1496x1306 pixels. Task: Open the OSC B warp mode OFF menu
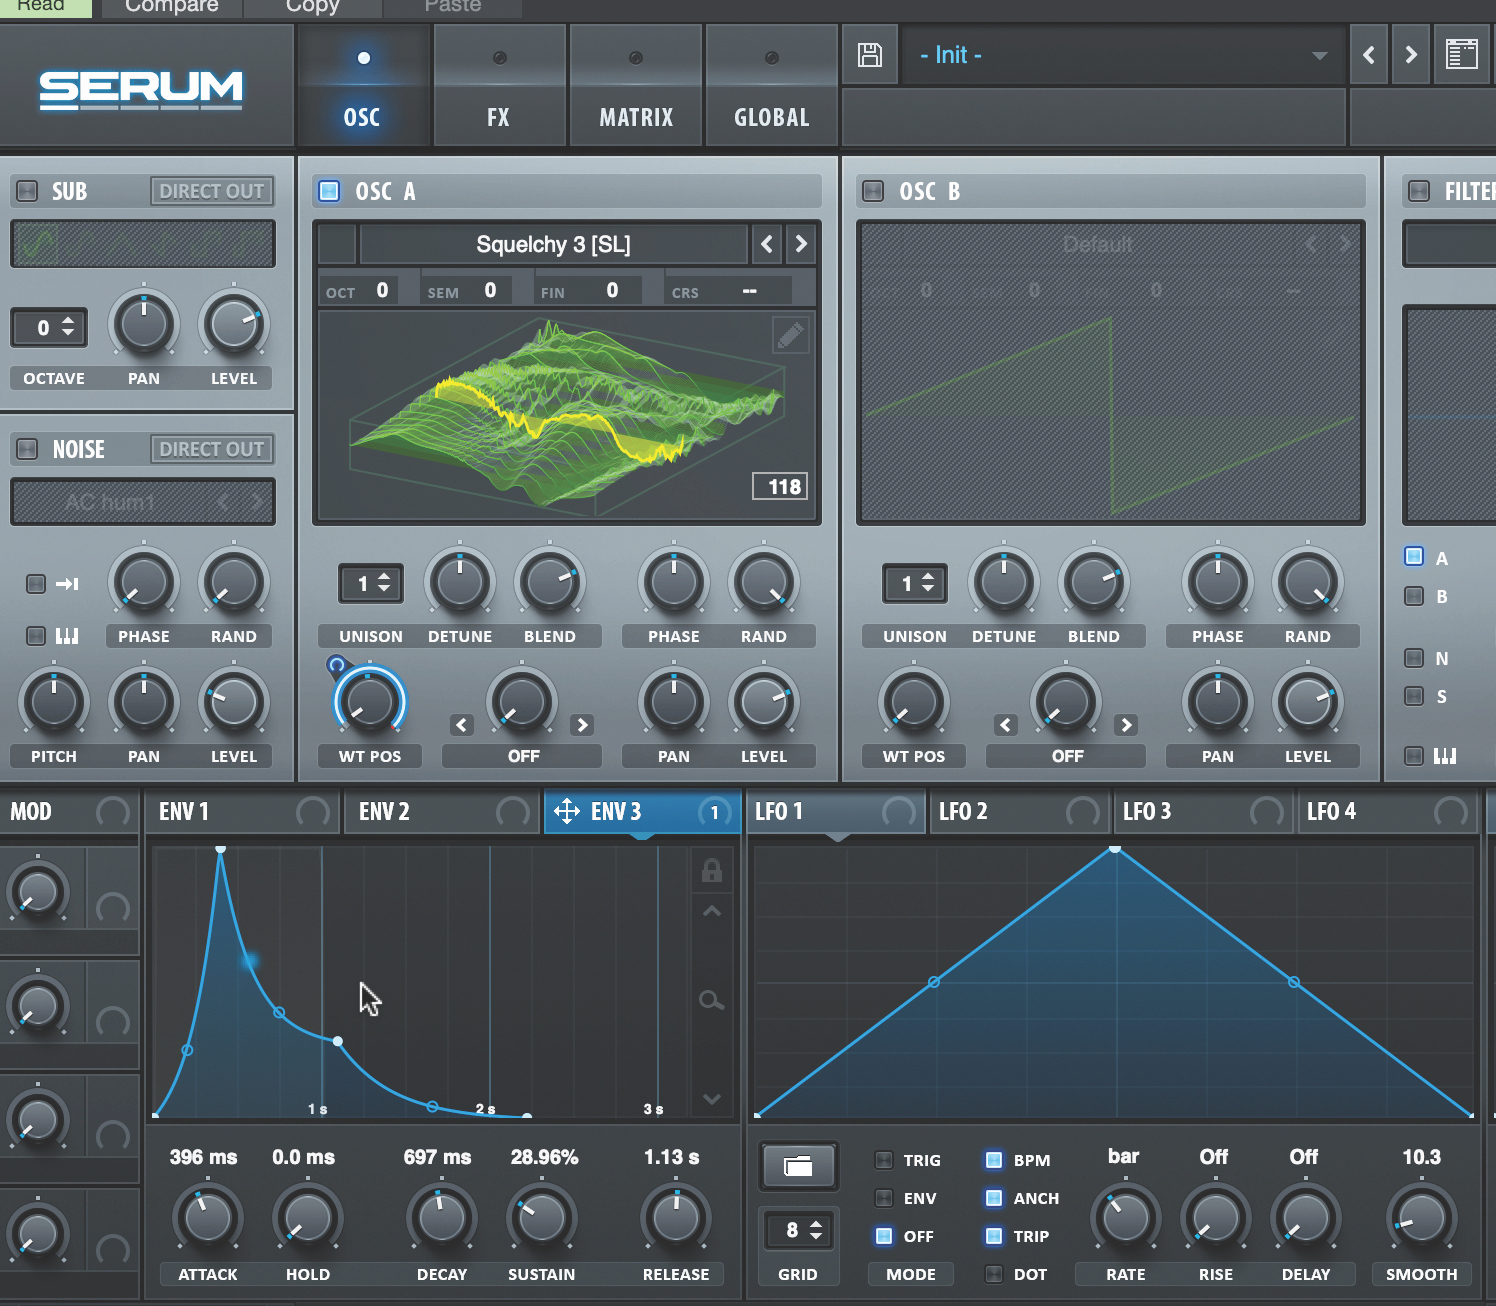[1067, 756]
